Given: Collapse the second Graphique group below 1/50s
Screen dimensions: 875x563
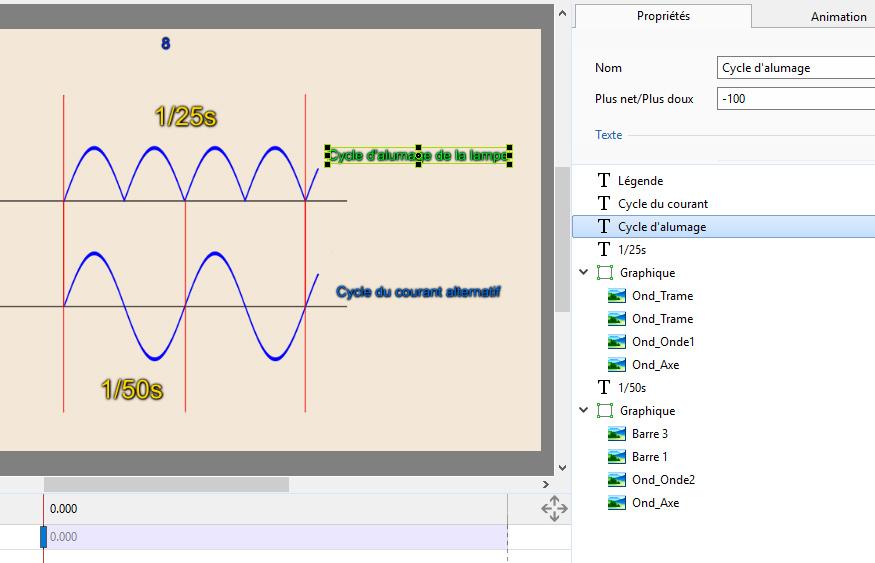Looking at the screenshot, I should pyautogui.click(x=584, y=410).
